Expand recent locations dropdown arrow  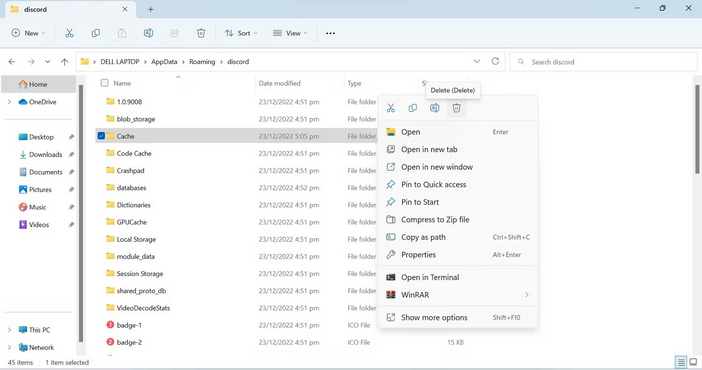point(47,62)
